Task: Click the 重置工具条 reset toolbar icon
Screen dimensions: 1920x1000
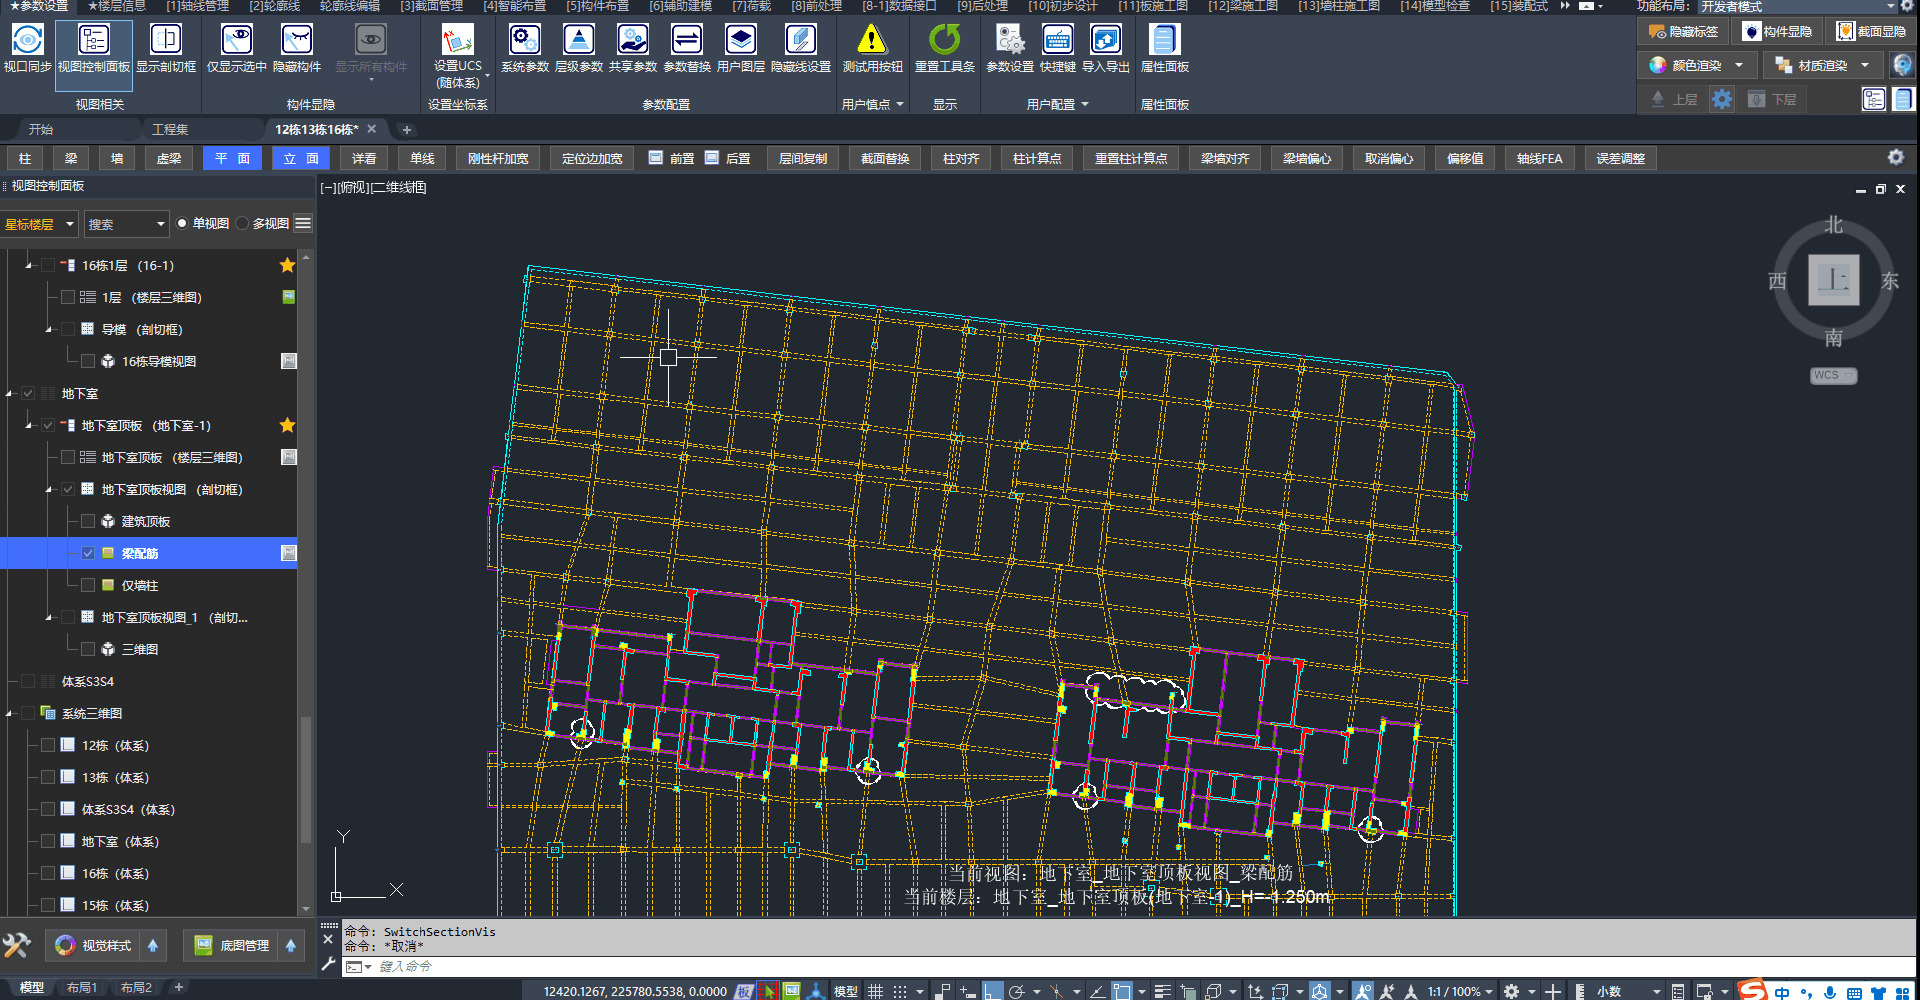Action: coord(944,41)
